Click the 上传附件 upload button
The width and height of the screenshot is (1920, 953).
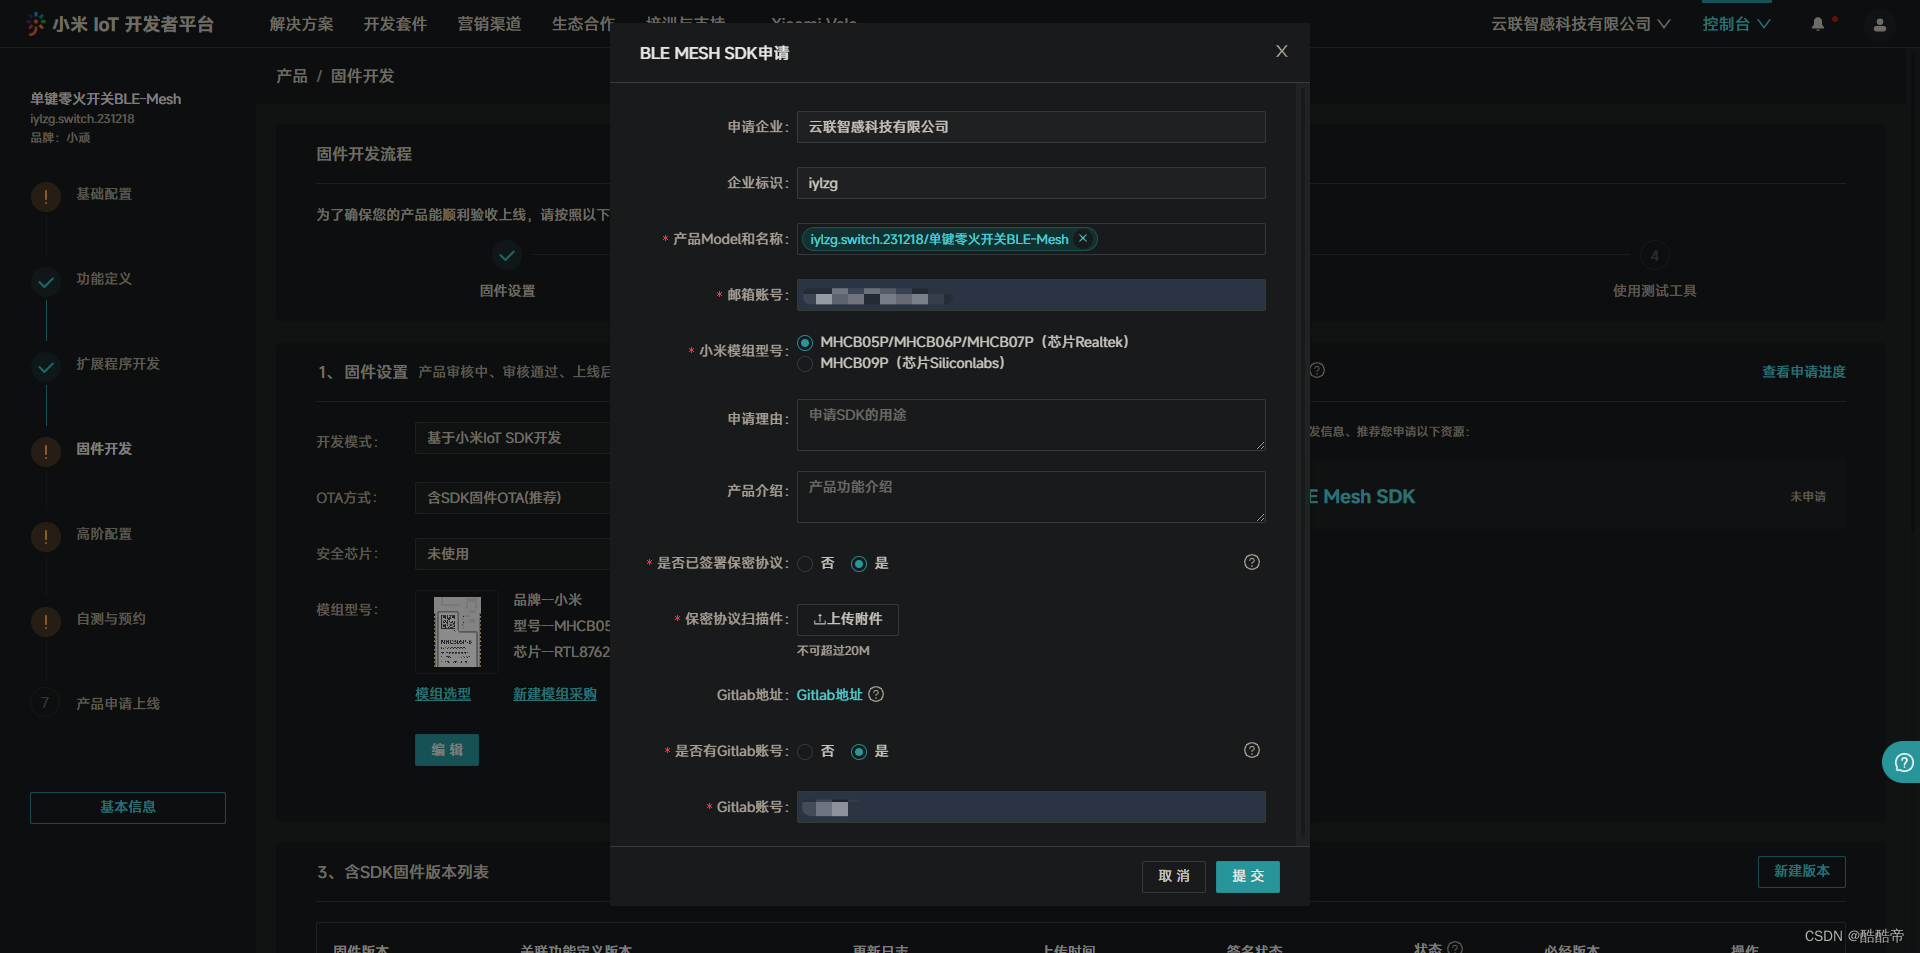(x=847, y=619)
